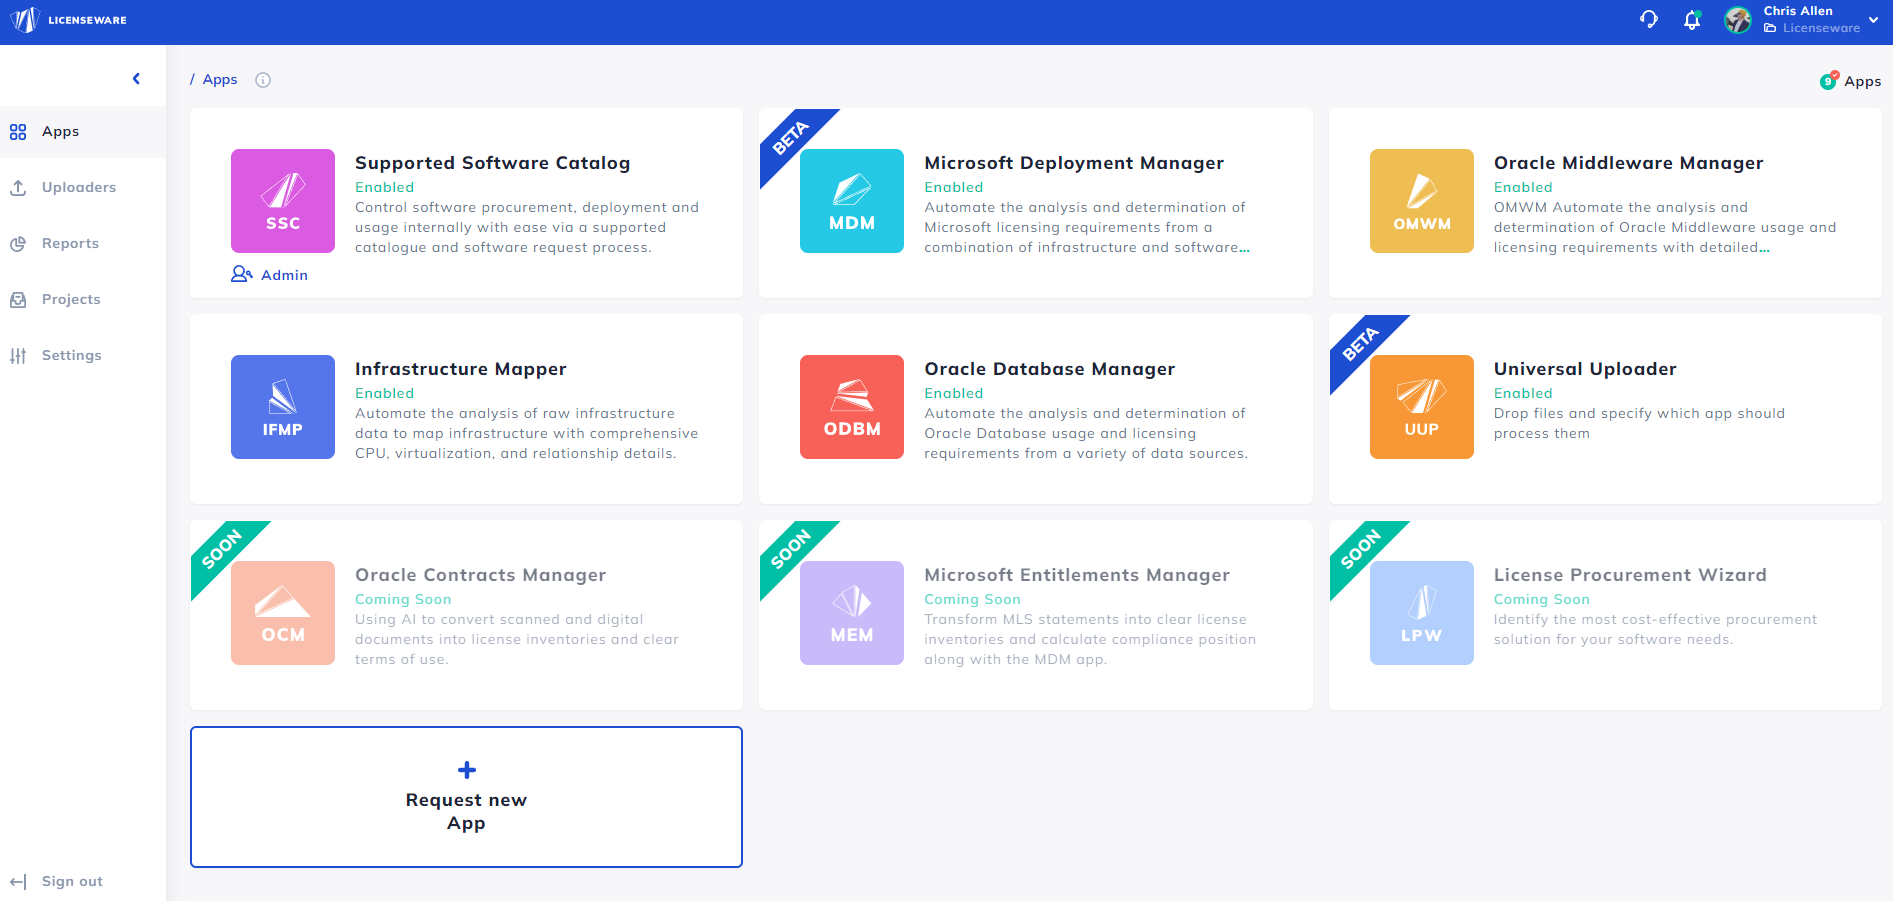The width and height of the screenshot is (1893, 901).
Task: Open the IFMP app tile icon
Action: point(283,407)
